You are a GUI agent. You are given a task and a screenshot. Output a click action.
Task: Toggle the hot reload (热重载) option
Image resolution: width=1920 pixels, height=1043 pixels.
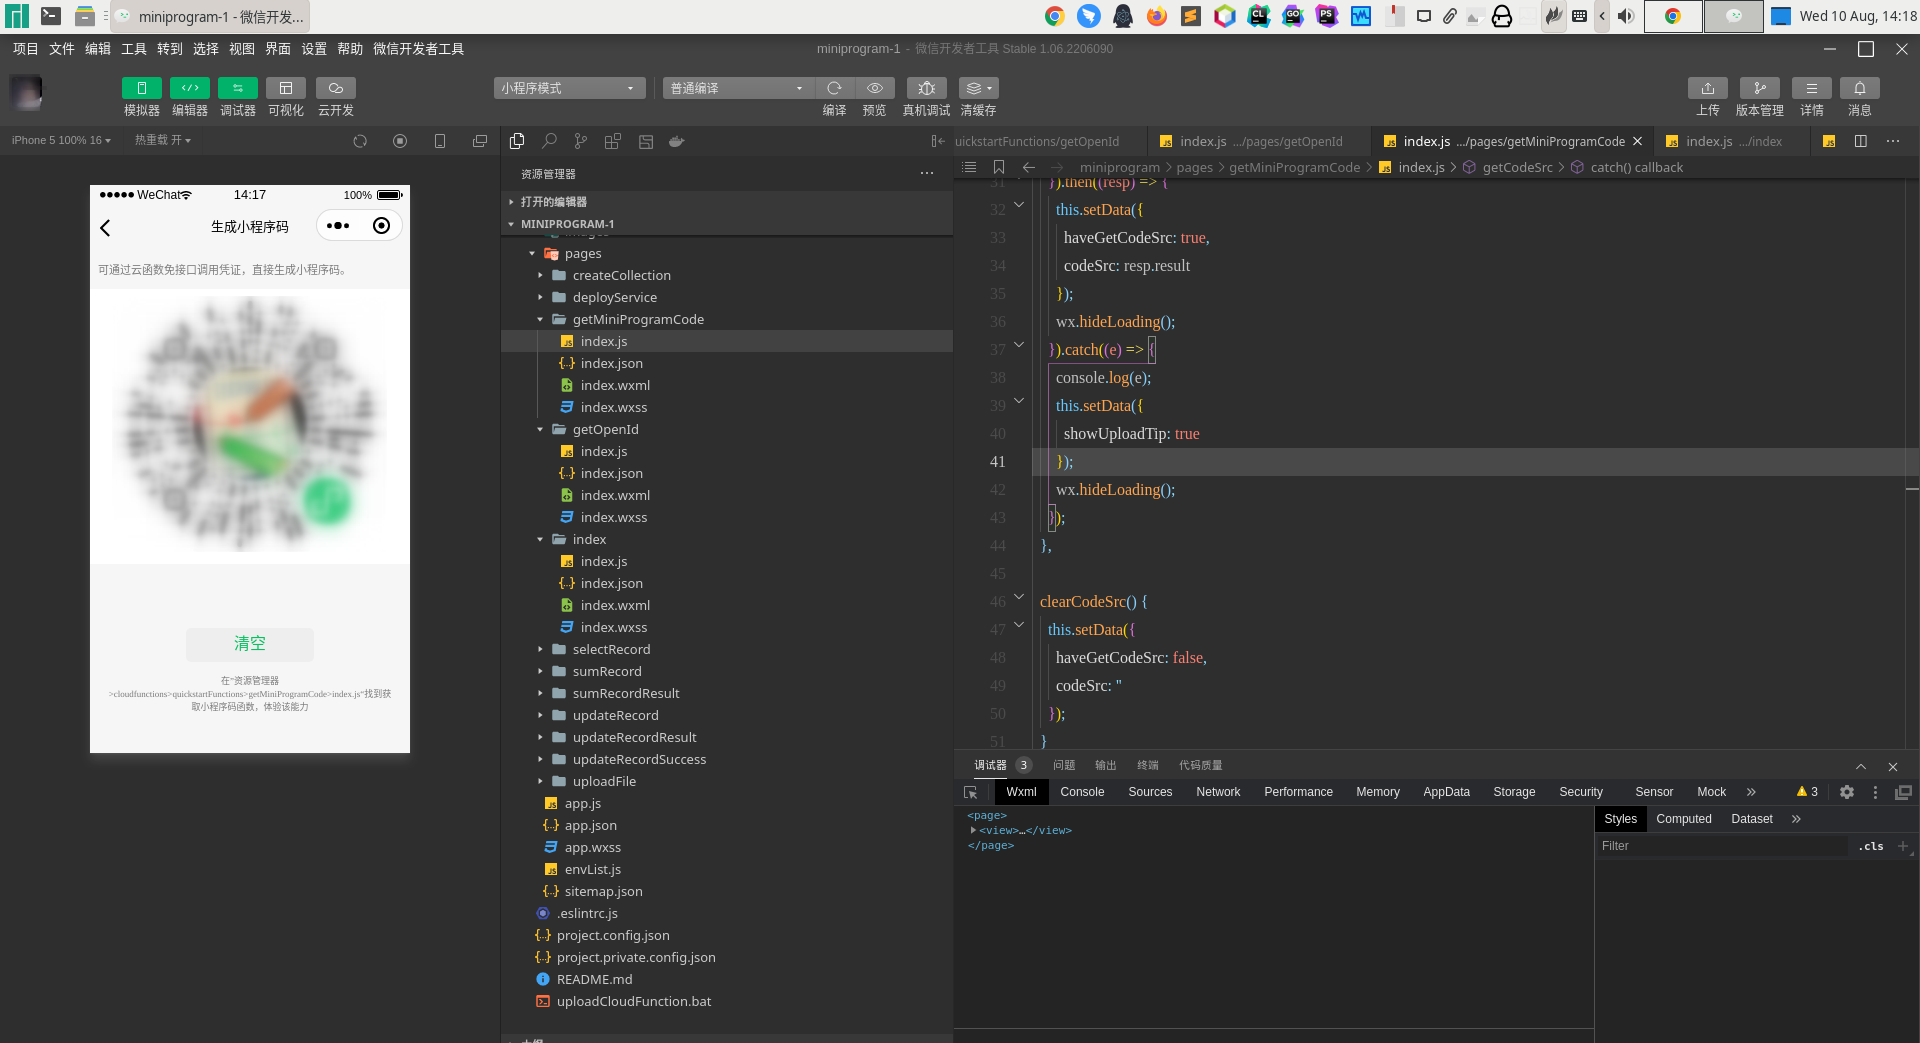(x=163, y=141)
